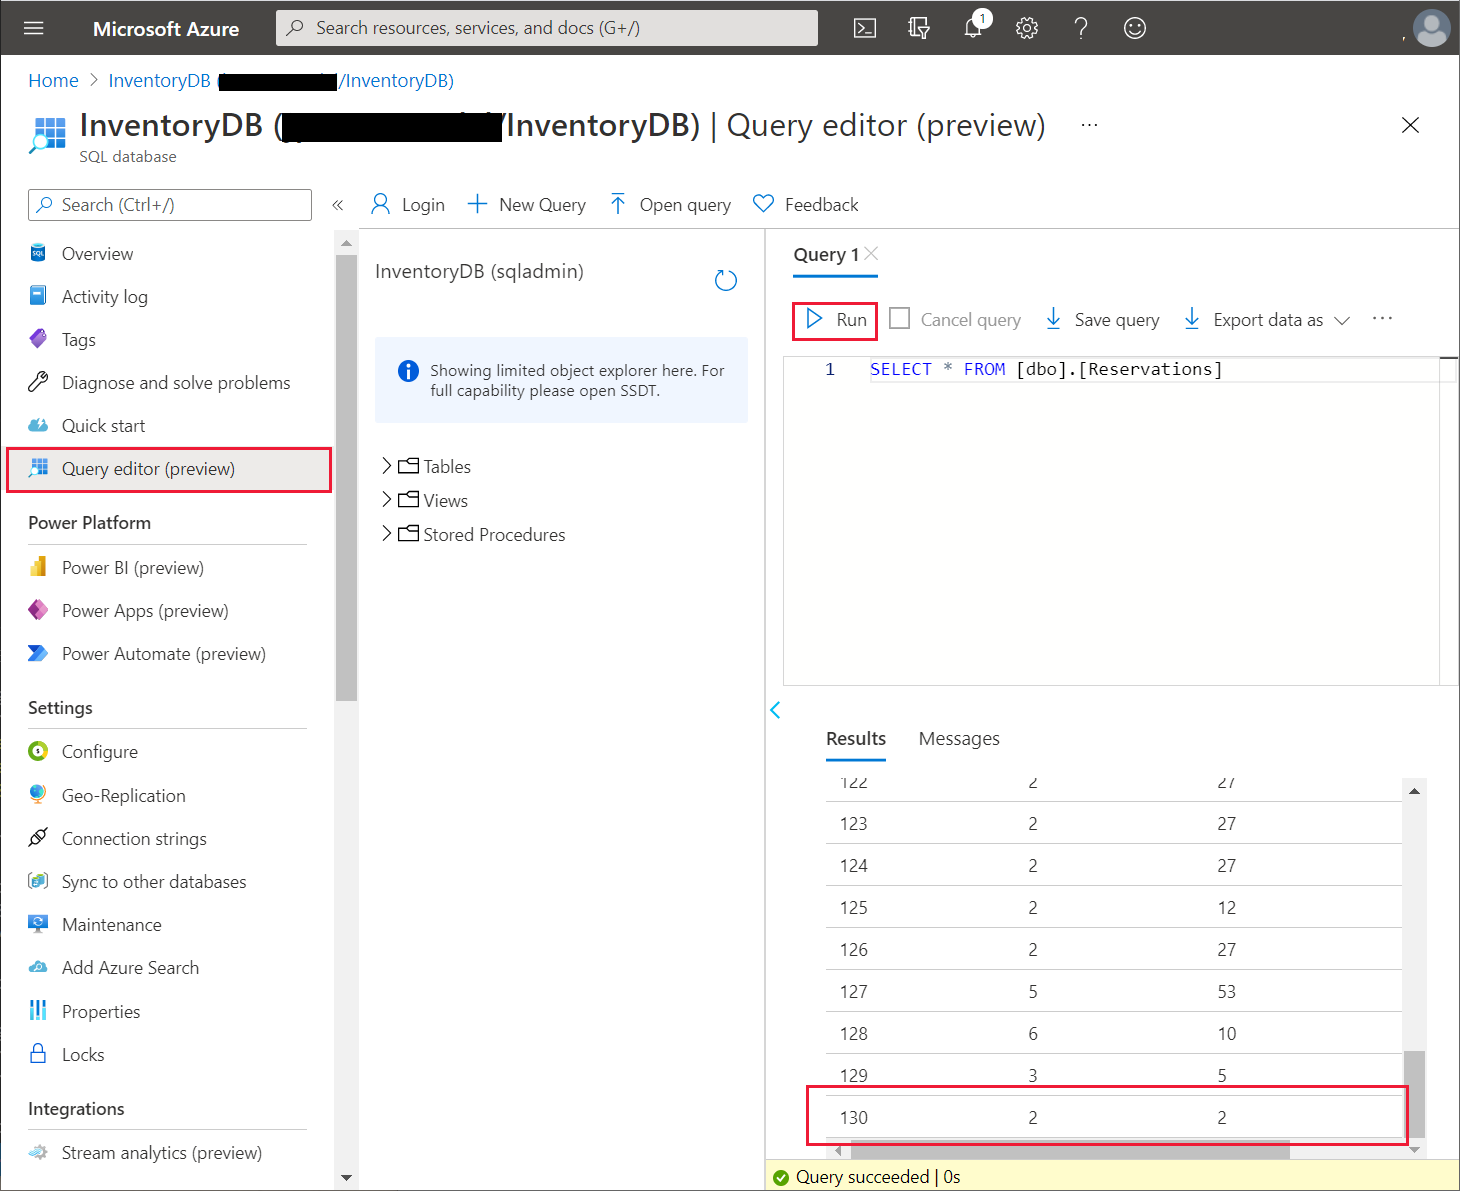Click Open query
Image resolution: width=1460 pixels, height=1191 pixels.
pos(670,205)
